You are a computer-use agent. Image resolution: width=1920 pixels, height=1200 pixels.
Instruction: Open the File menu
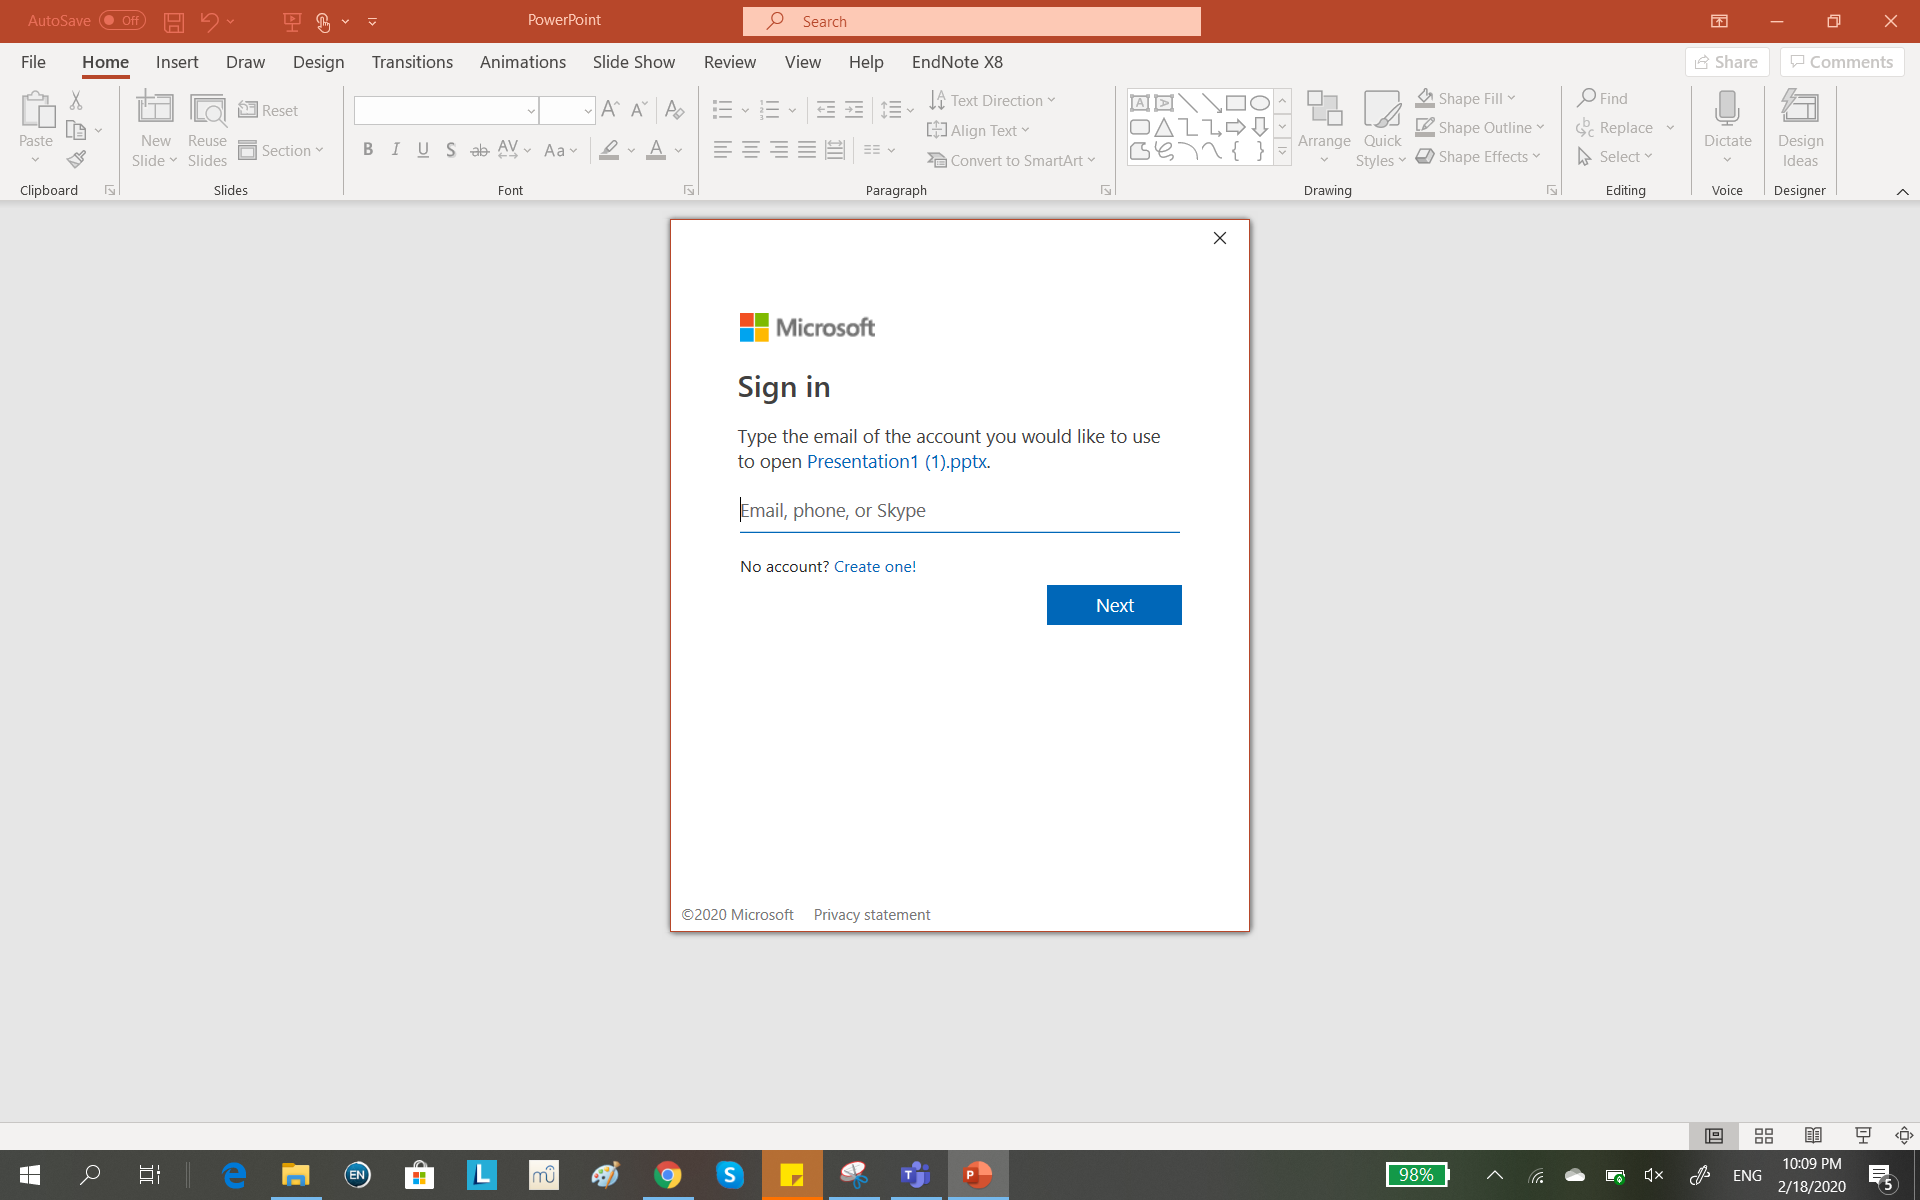pos(33,62)
